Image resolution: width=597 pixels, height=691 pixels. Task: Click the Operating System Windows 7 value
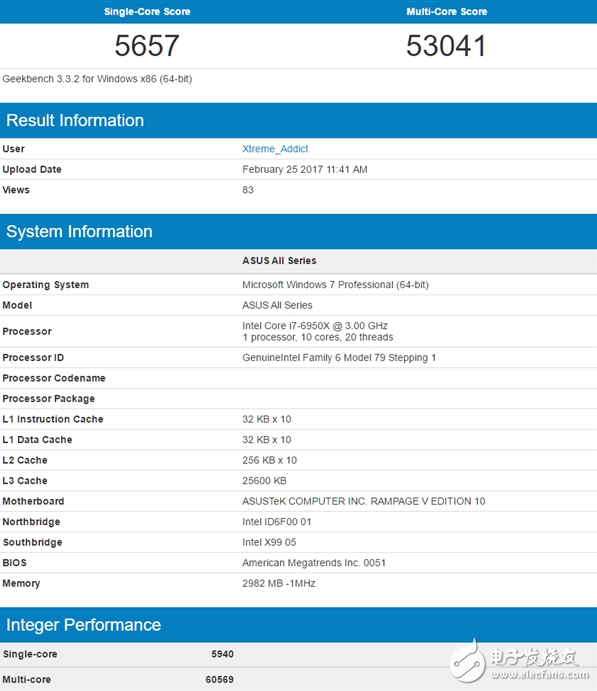[x=335, y=285]
